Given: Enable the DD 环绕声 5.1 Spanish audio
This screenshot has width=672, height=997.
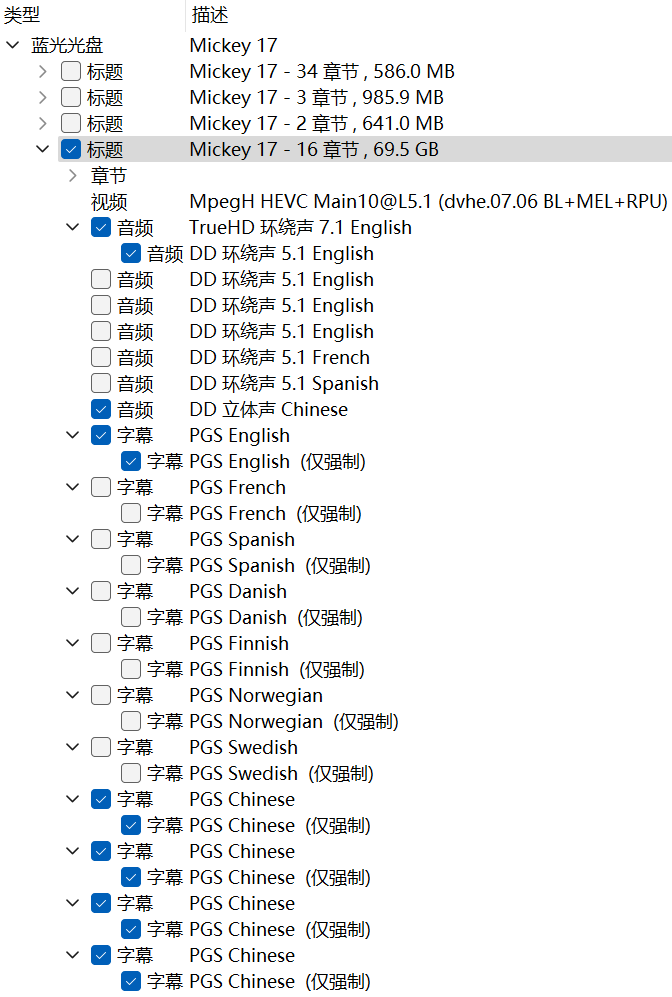Looking at the screenshot, I should (x=100, y=383).
